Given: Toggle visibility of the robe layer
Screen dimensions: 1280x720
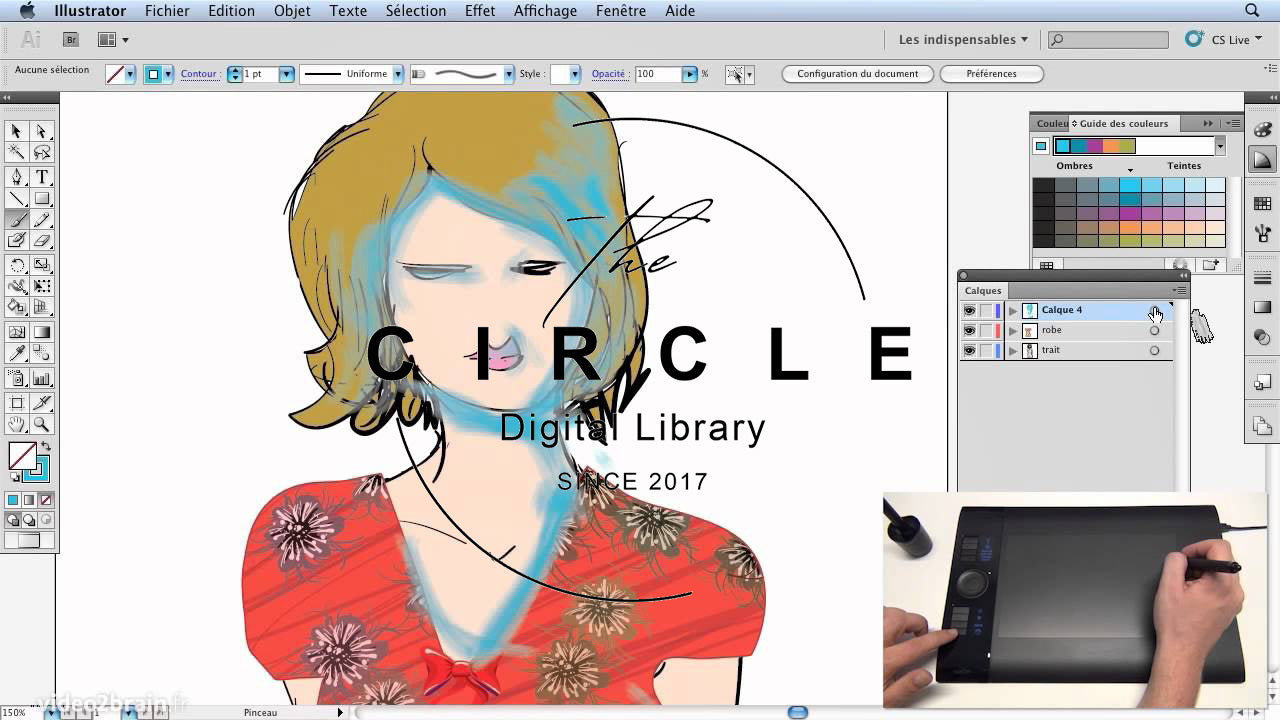Looking at the screenshot, I should (969, 331).
